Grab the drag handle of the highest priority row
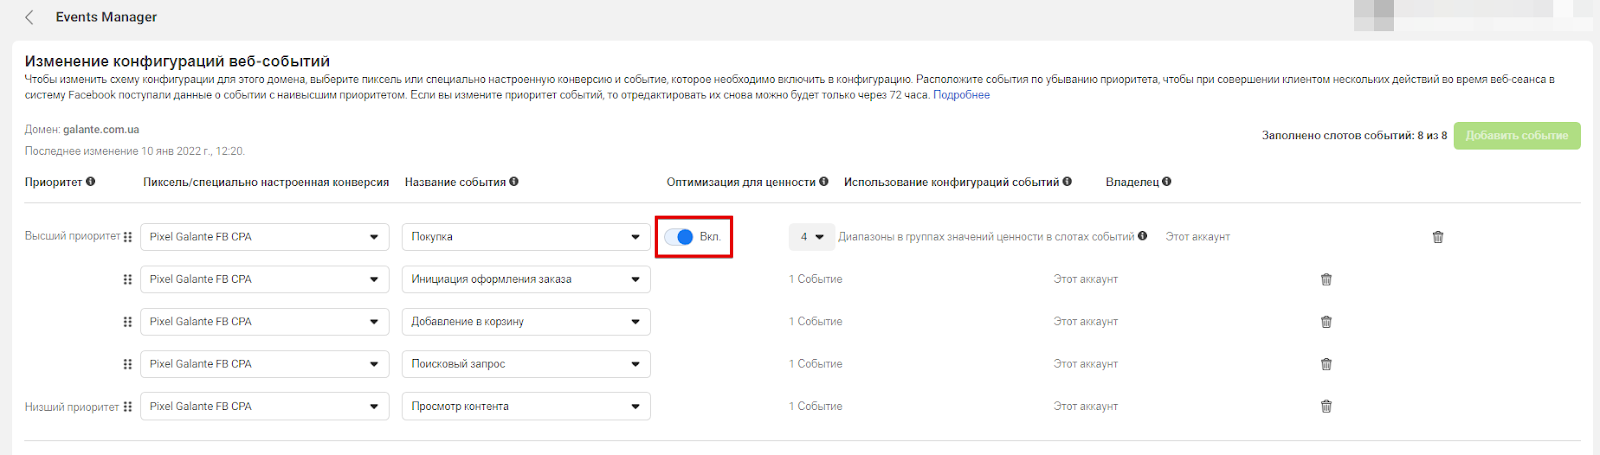This screenshot has width=1600, height=455. (x=128, y=237)
